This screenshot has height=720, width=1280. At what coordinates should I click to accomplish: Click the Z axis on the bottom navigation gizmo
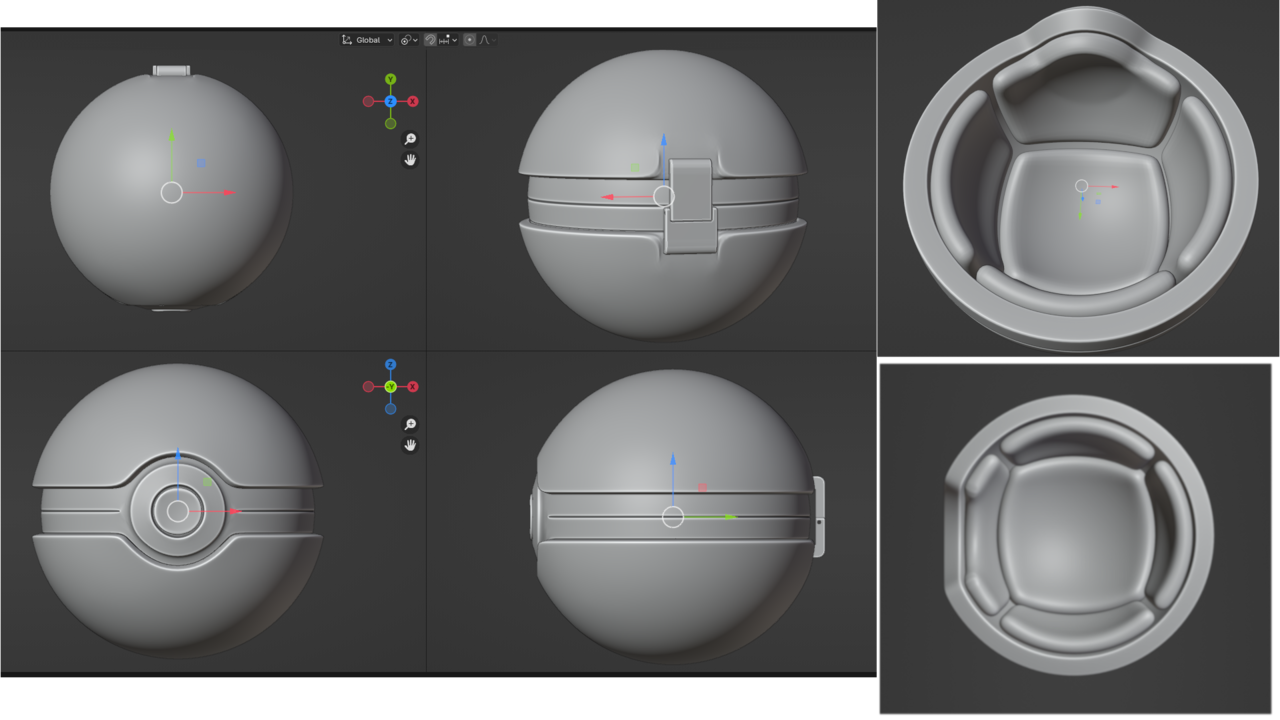[391, 364]
